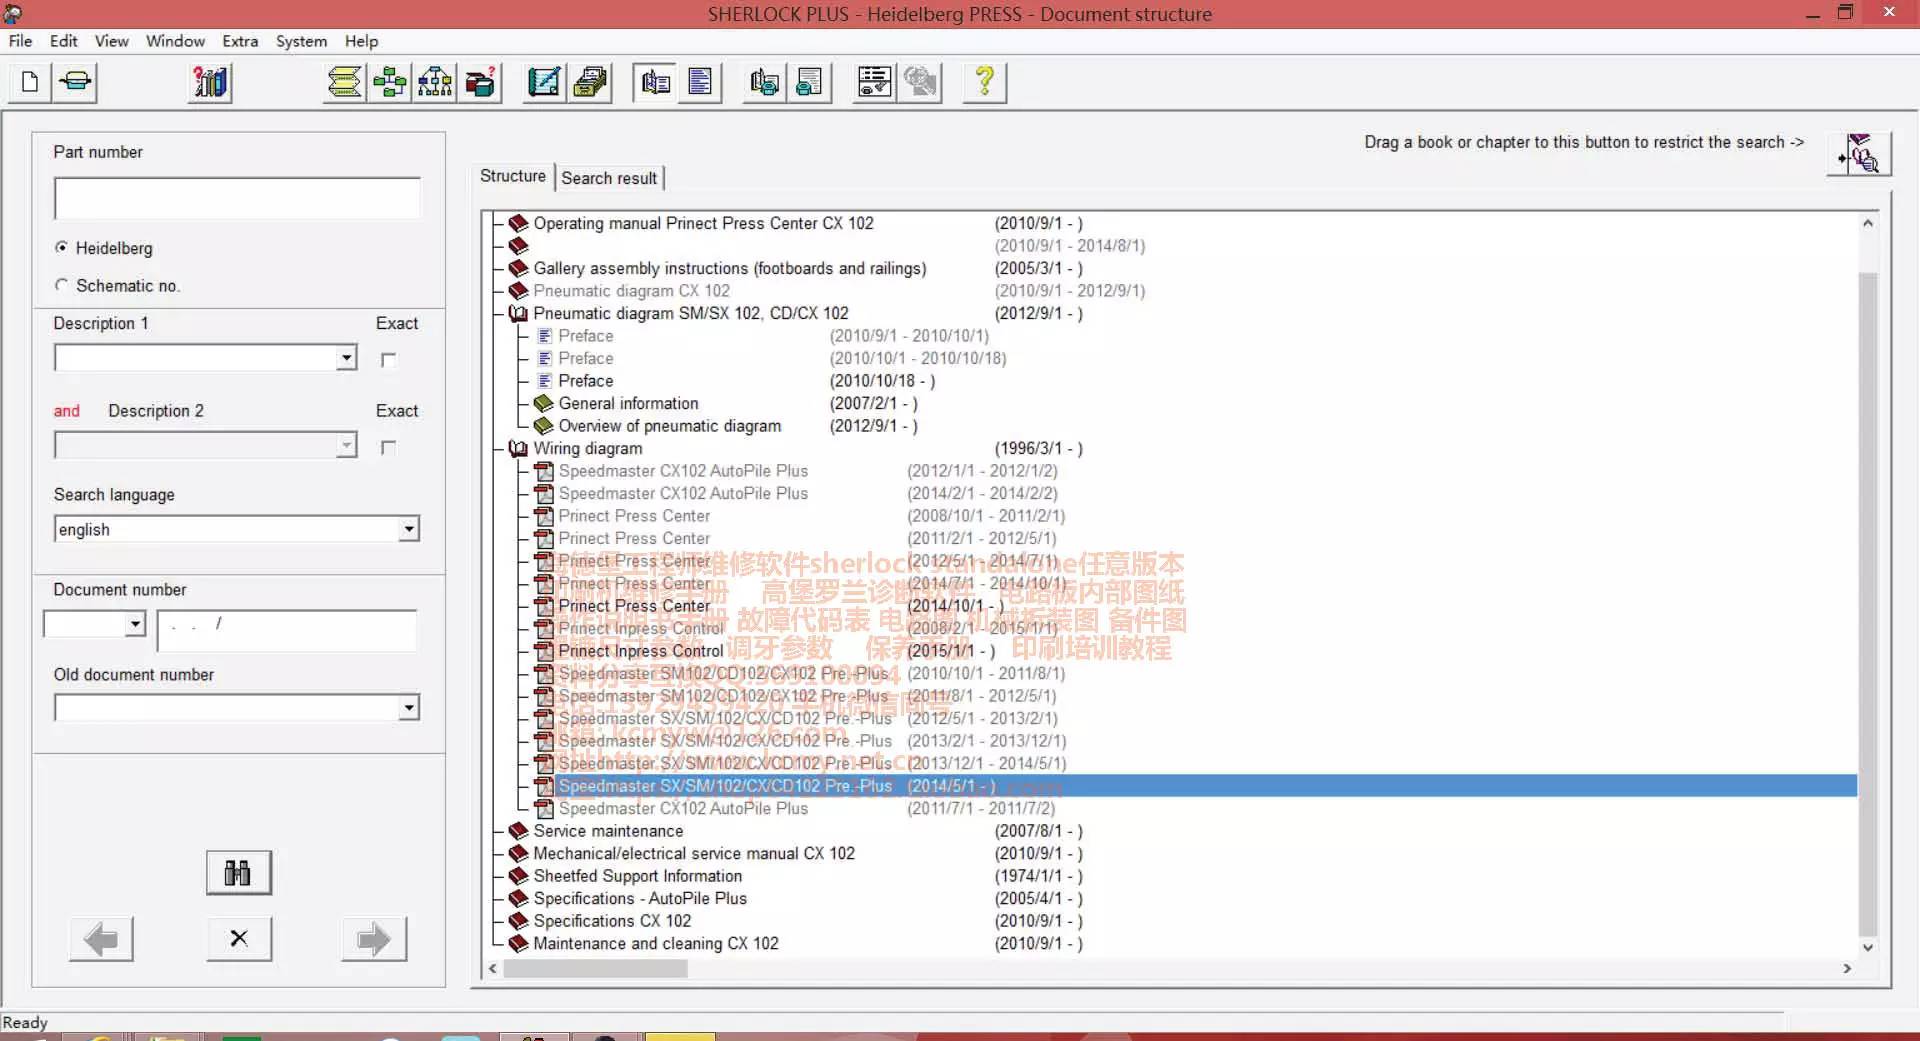Tick the Exact checkbox for Description 2
The width and height of the screenshot is (1920, 1041).
point(388,447)
